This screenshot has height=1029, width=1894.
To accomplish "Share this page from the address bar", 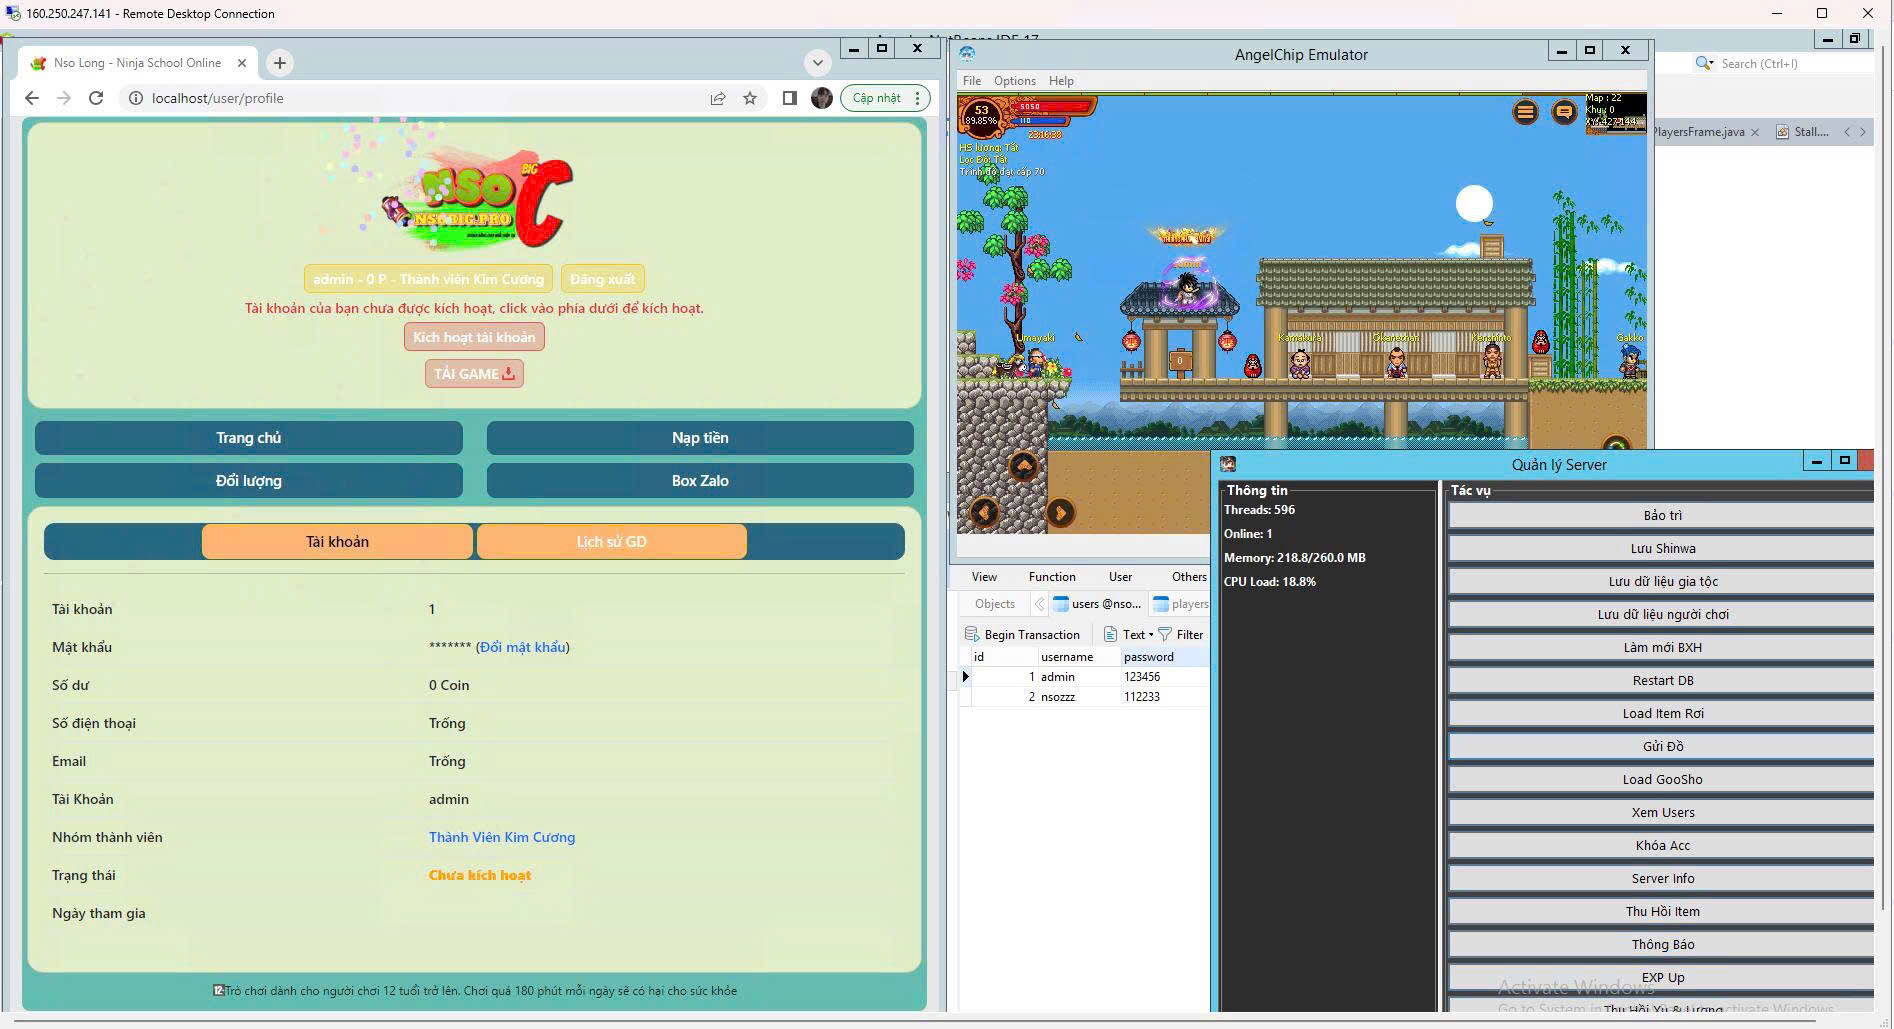I will (718, 98).
